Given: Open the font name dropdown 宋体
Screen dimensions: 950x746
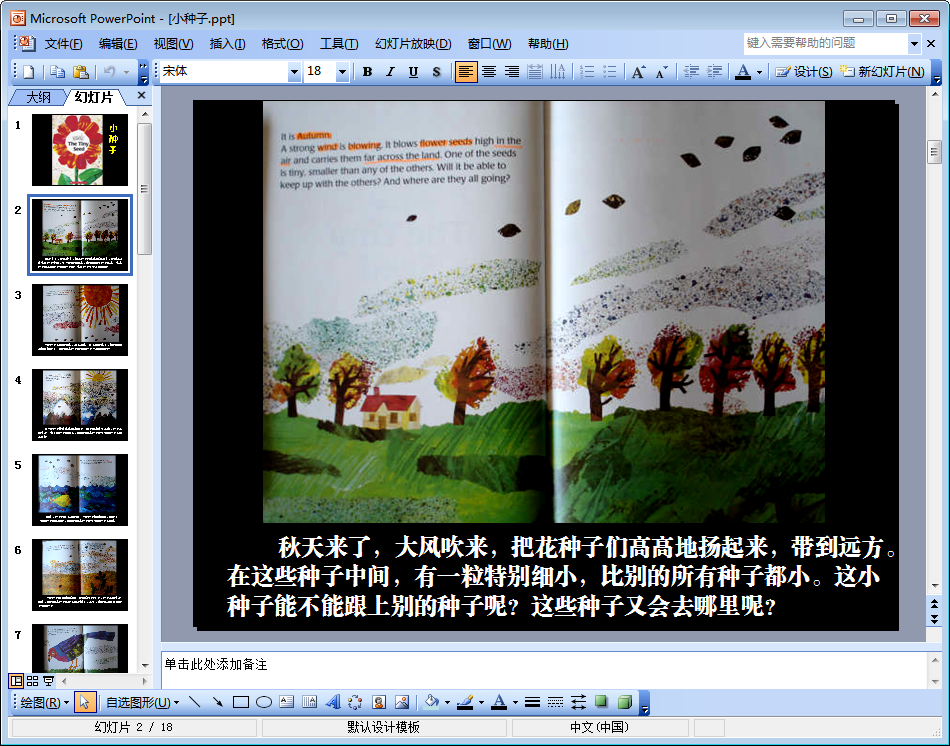Looking at the screenshot, I should [x=294, y=72].
